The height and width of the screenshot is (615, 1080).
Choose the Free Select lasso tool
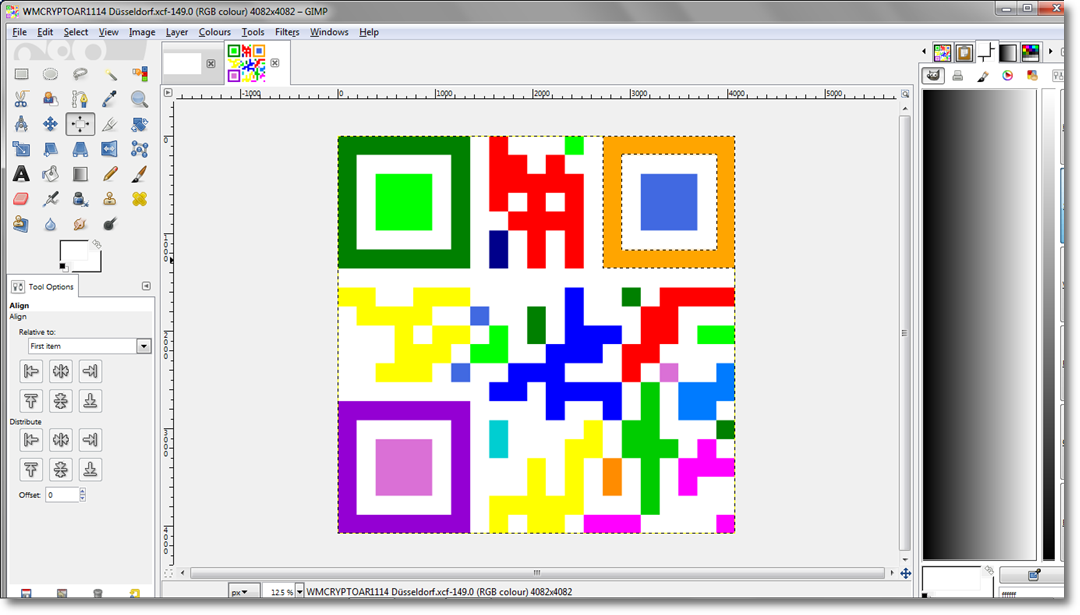click(x=80, y=74)
